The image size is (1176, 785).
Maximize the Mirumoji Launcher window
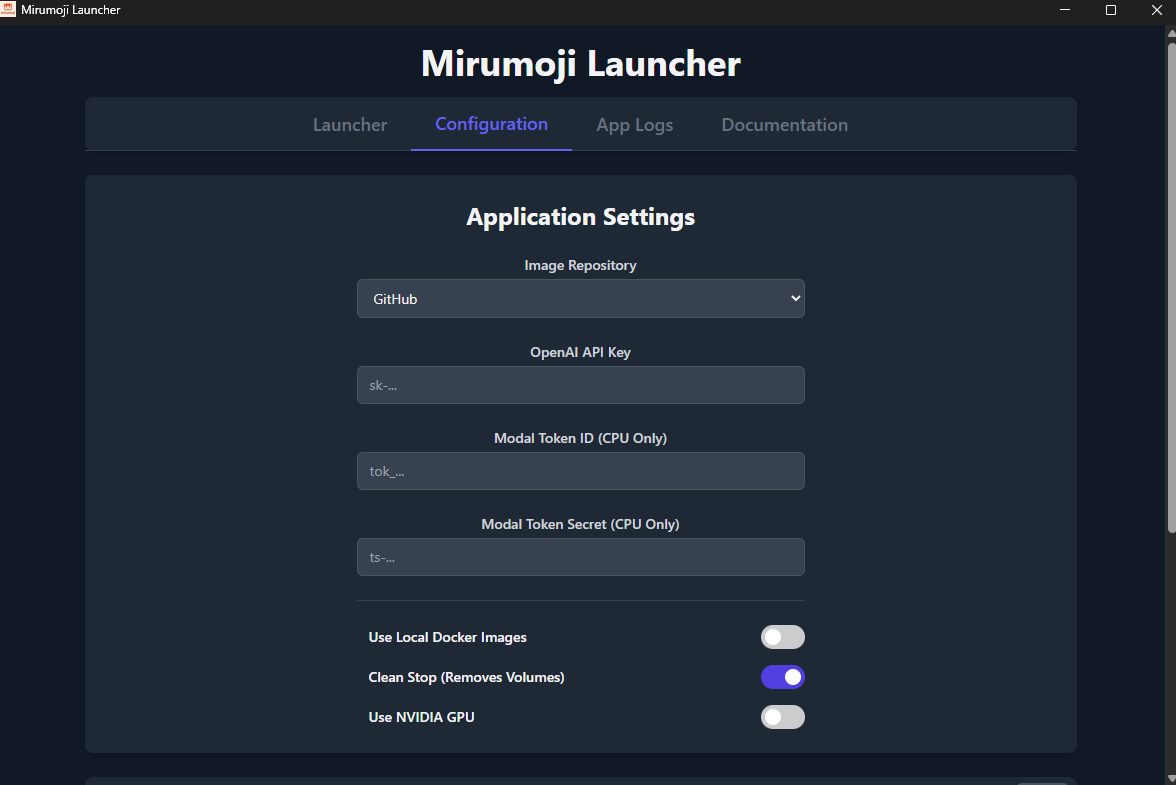coord(1111,10)
